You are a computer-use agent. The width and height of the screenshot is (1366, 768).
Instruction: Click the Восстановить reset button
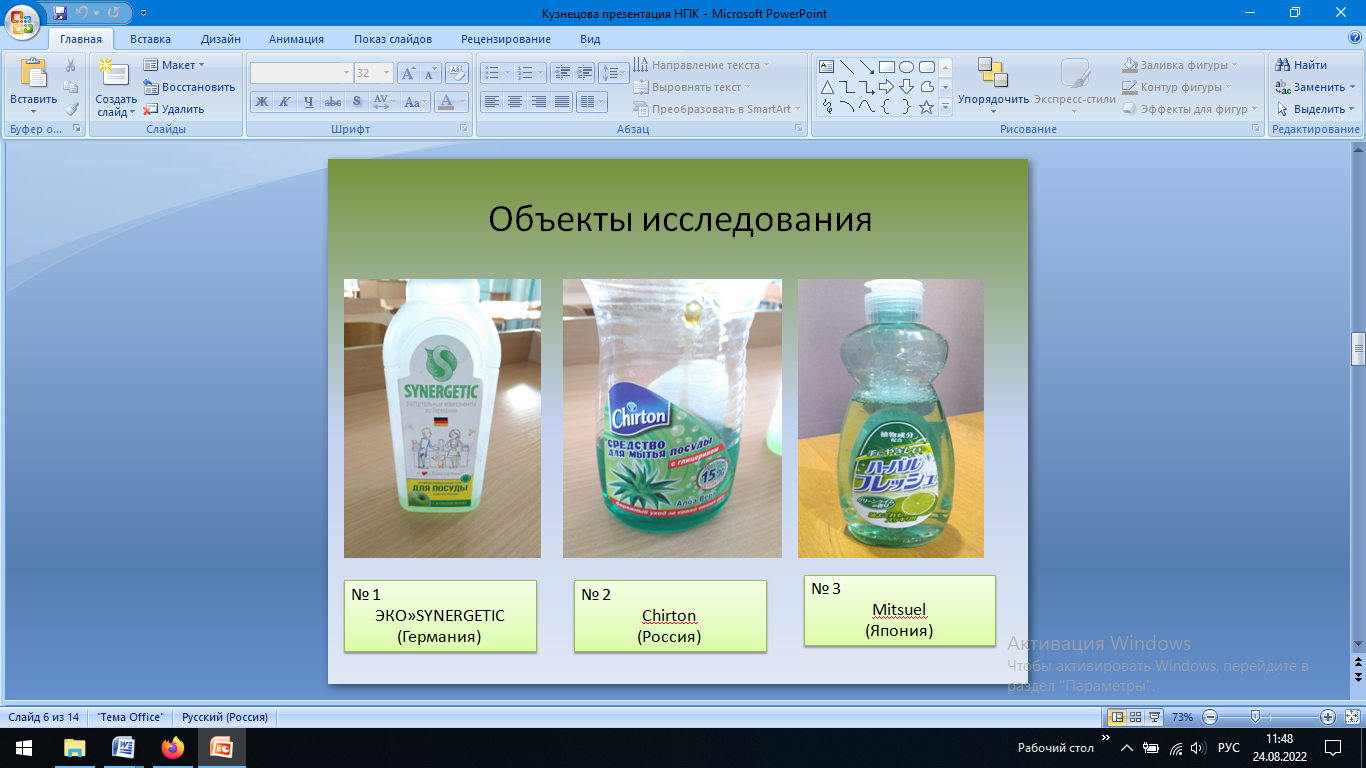(189, 87)
